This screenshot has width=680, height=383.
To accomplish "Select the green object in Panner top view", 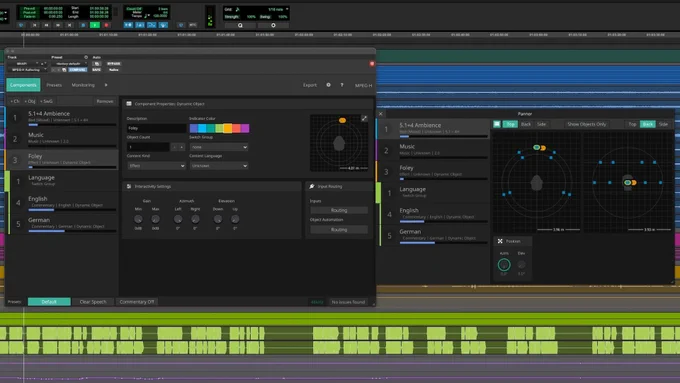I will tap(537, 147).
